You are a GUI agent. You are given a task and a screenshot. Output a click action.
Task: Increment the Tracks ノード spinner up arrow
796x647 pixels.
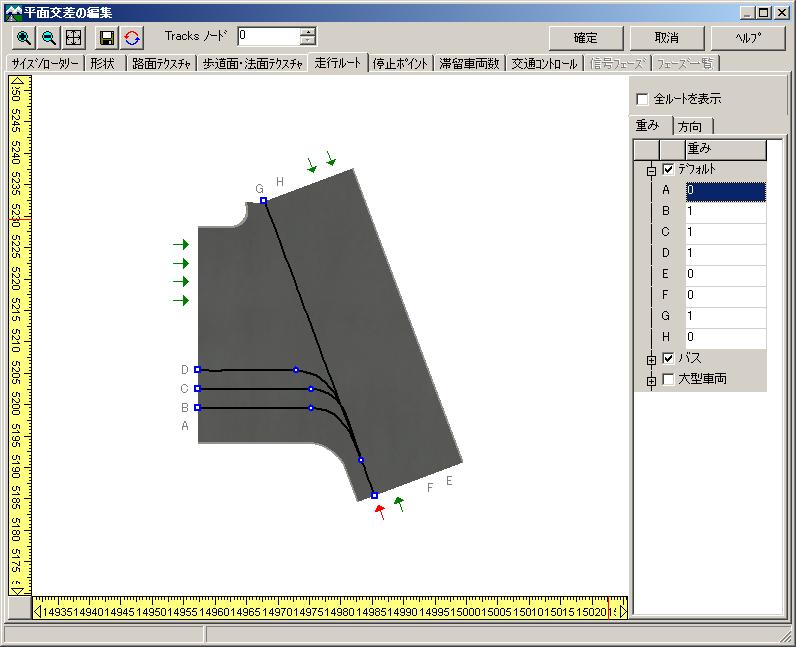[308, 32]
